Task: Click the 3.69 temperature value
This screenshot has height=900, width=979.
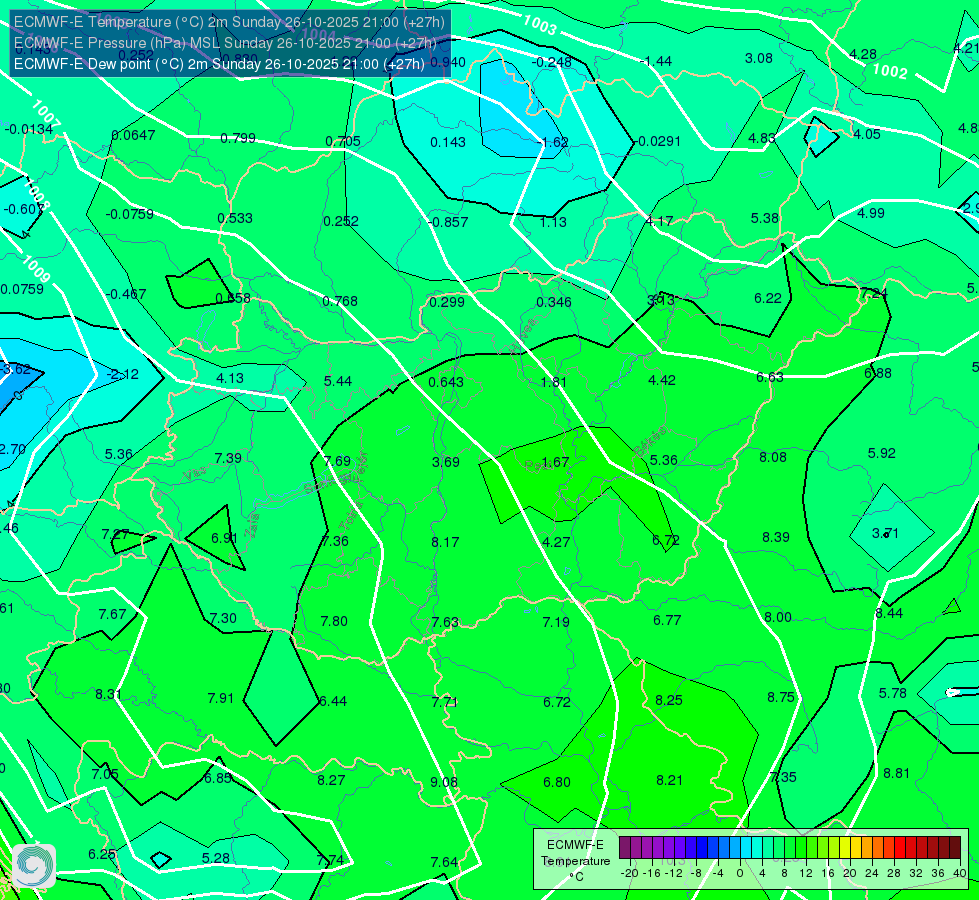Action: click(x=446, y=462)
